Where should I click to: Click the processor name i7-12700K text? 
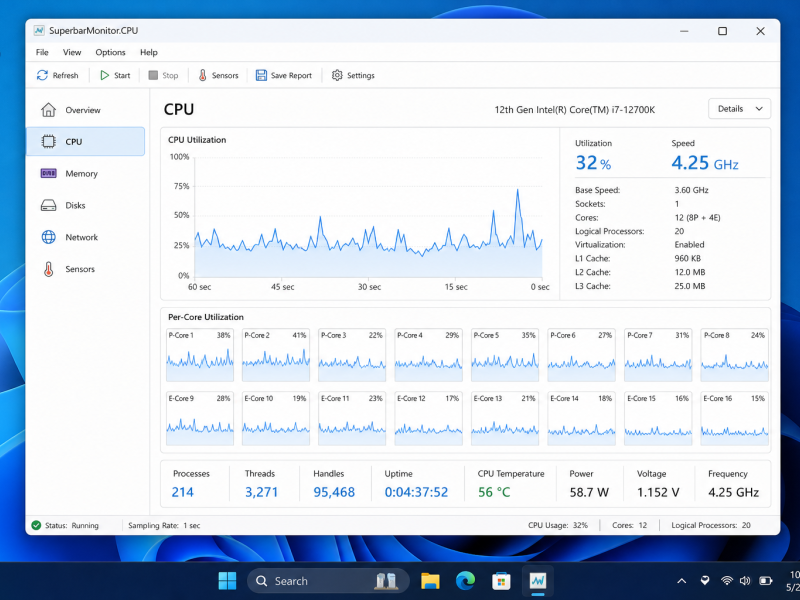click(x=574, y=110)
